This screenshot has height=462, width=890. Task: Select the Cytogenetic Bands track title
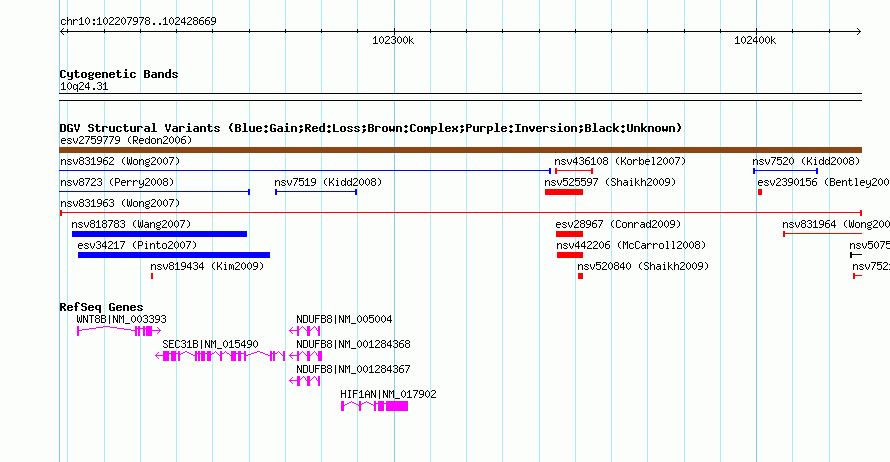point(119,74)
